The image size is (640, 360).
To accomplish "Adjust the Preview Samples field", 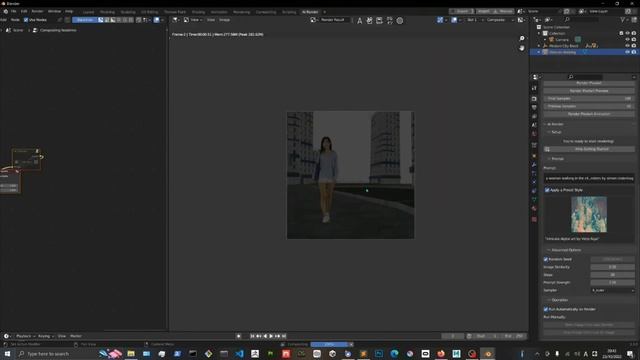I will (589, 106).
